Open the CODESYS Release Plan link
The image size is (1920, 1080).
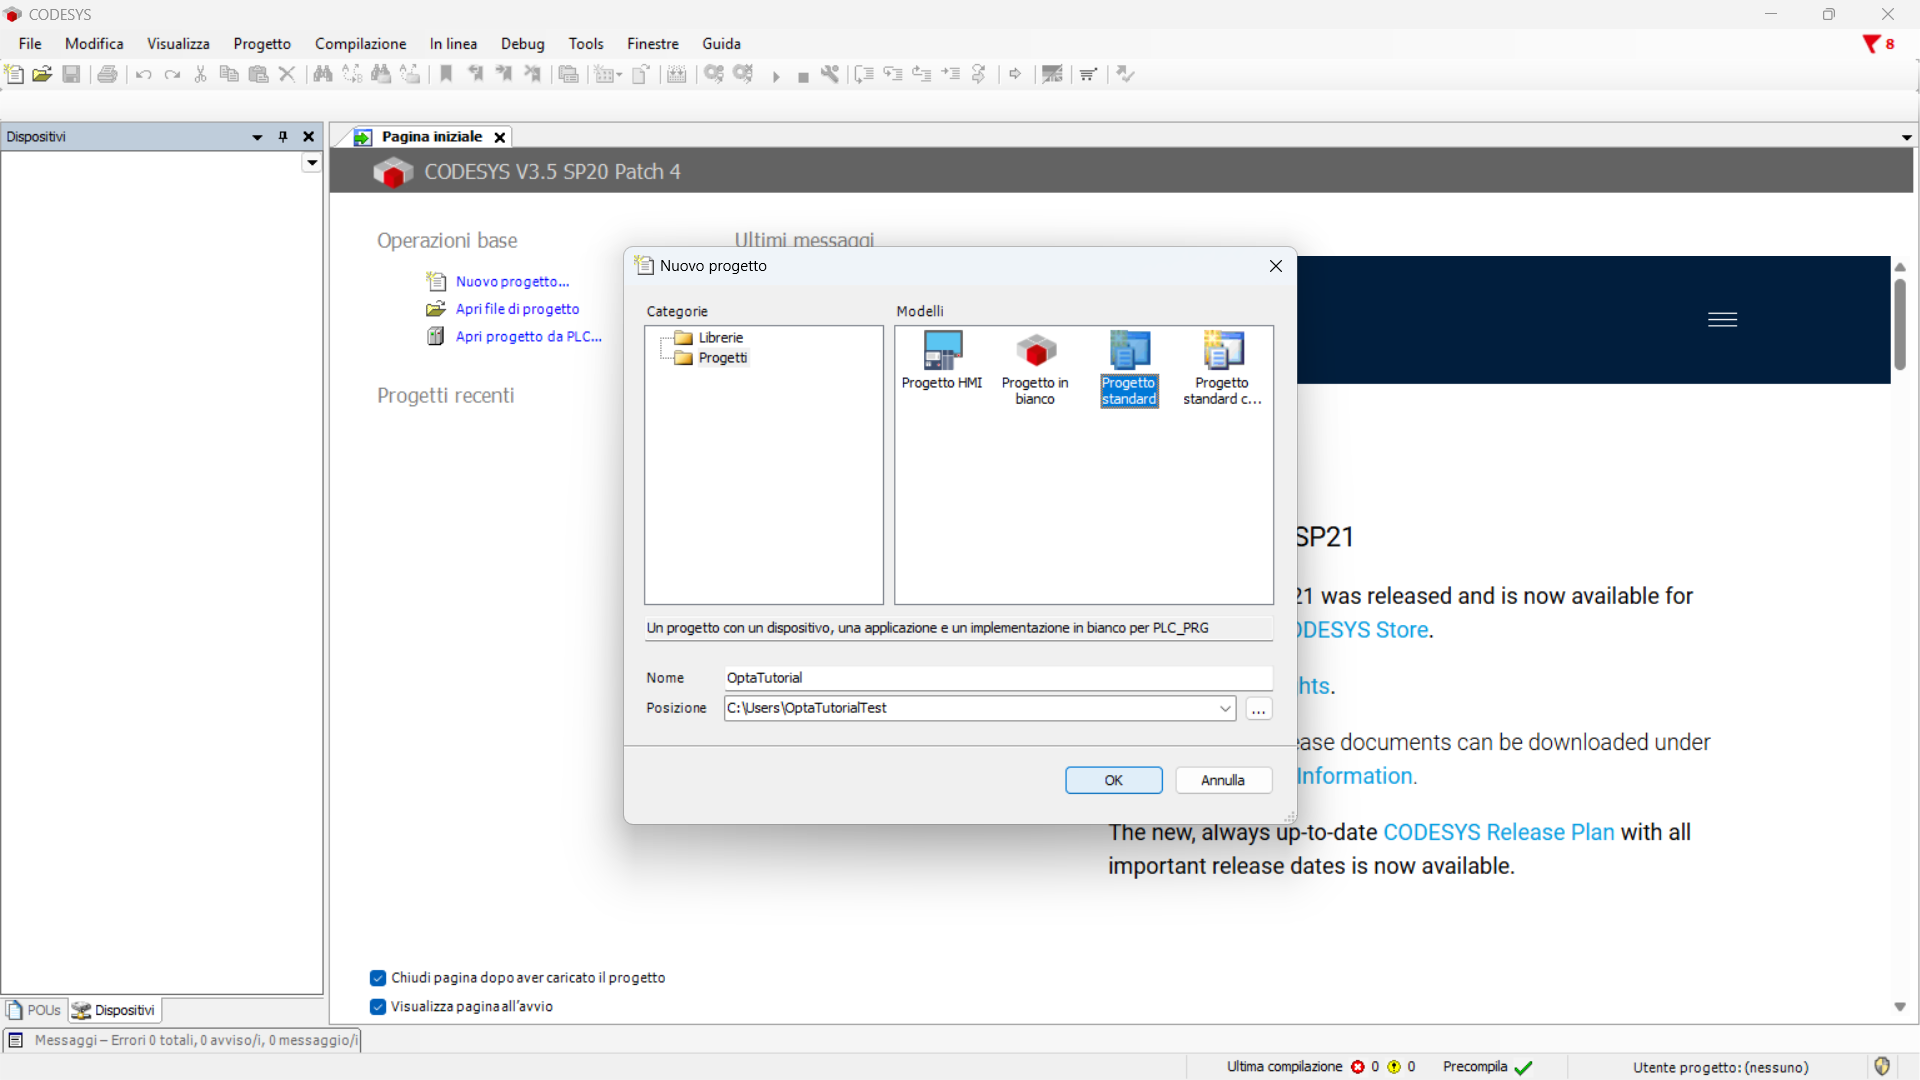coord(1498,832)
